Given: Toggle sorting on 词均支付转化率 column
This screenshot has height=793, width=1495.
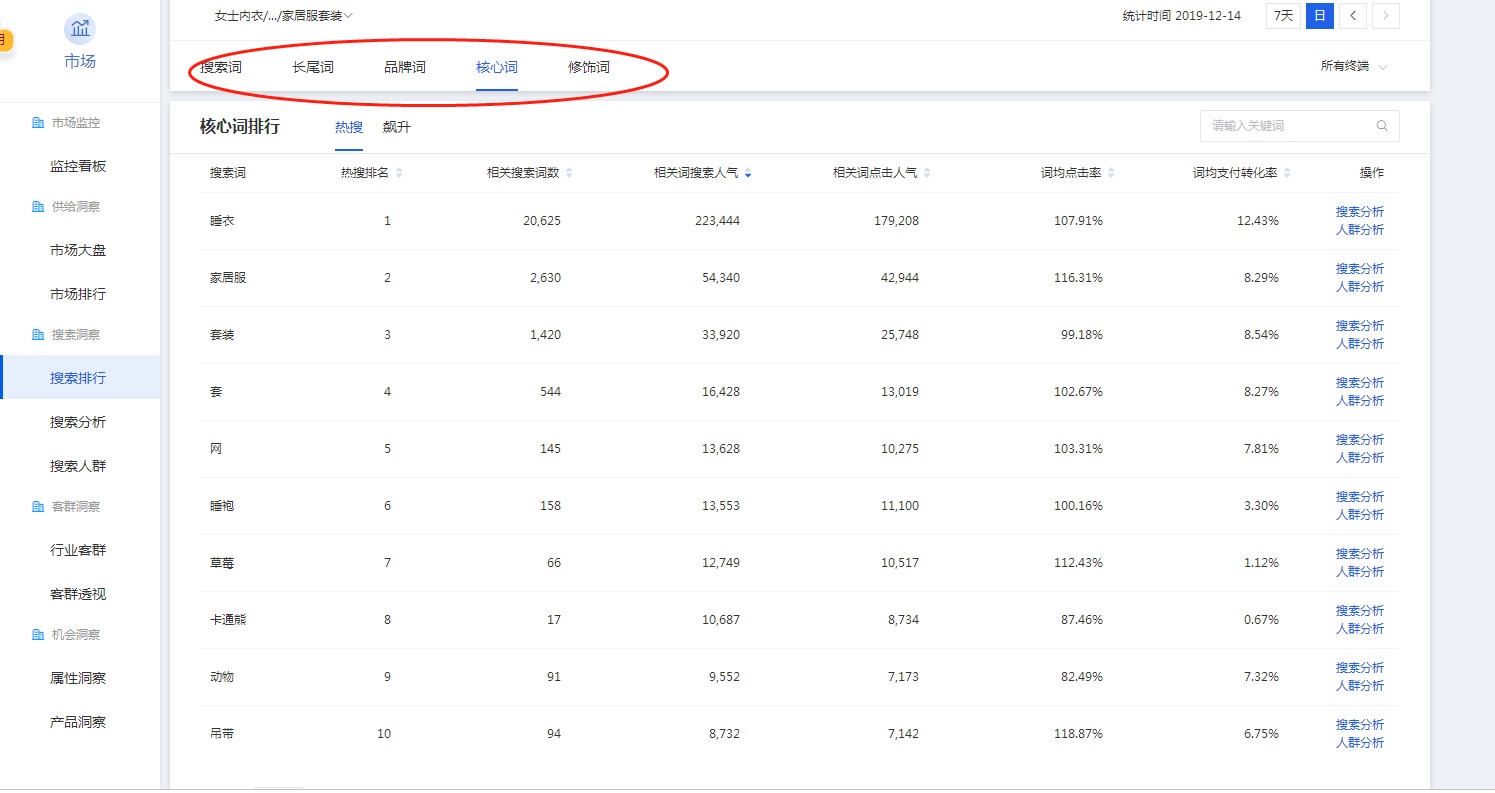Looking at the screenshot, I should click(x=1287, y=171).
